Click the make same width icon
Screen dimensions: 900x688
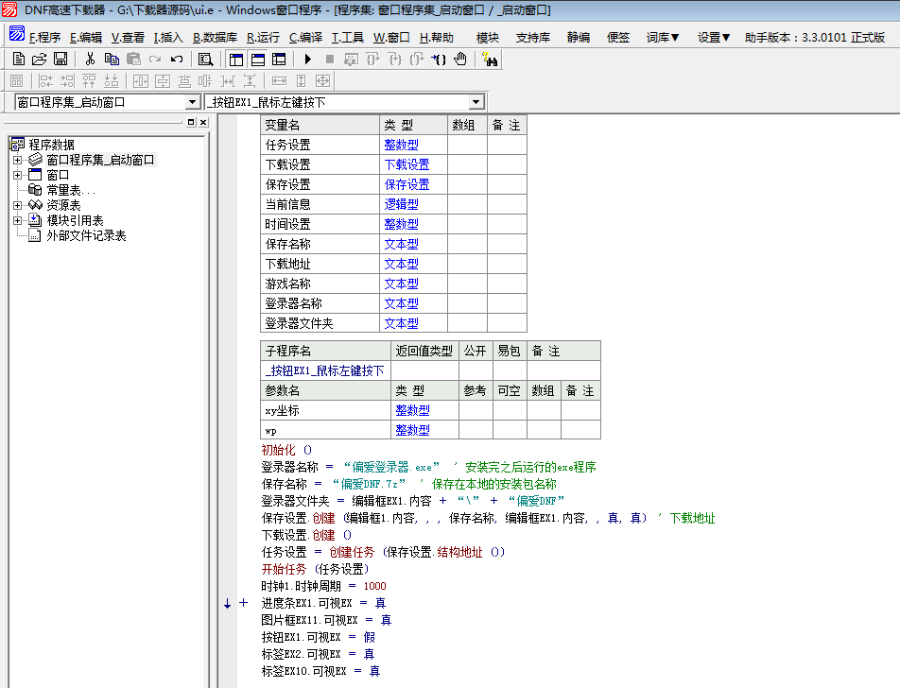[x=279, y=81]
